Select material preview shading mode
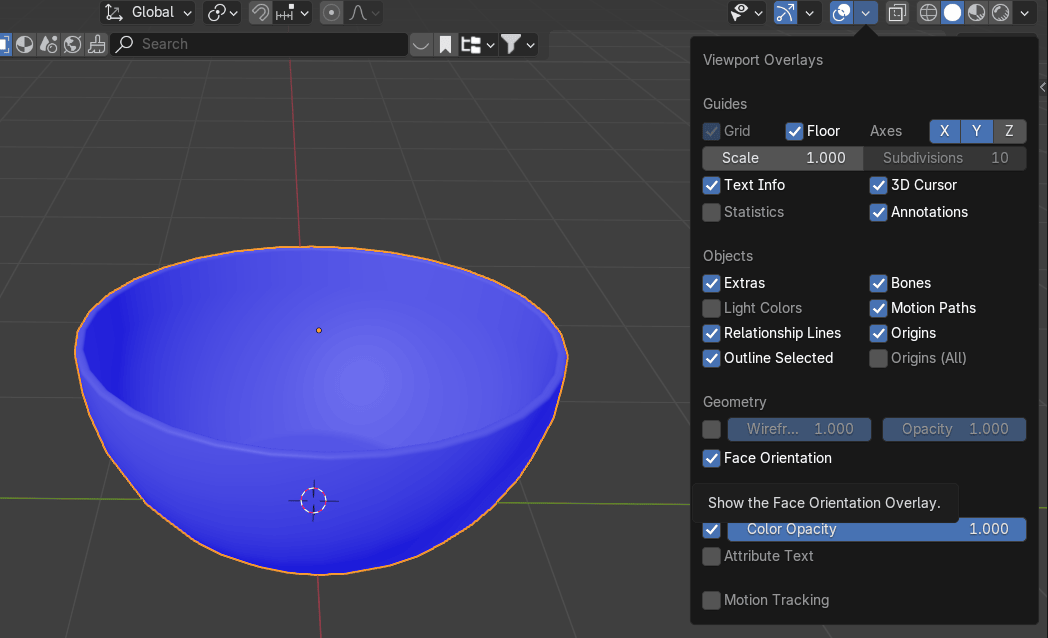This screenshot has width=1048, height=638. pos(976,13)
